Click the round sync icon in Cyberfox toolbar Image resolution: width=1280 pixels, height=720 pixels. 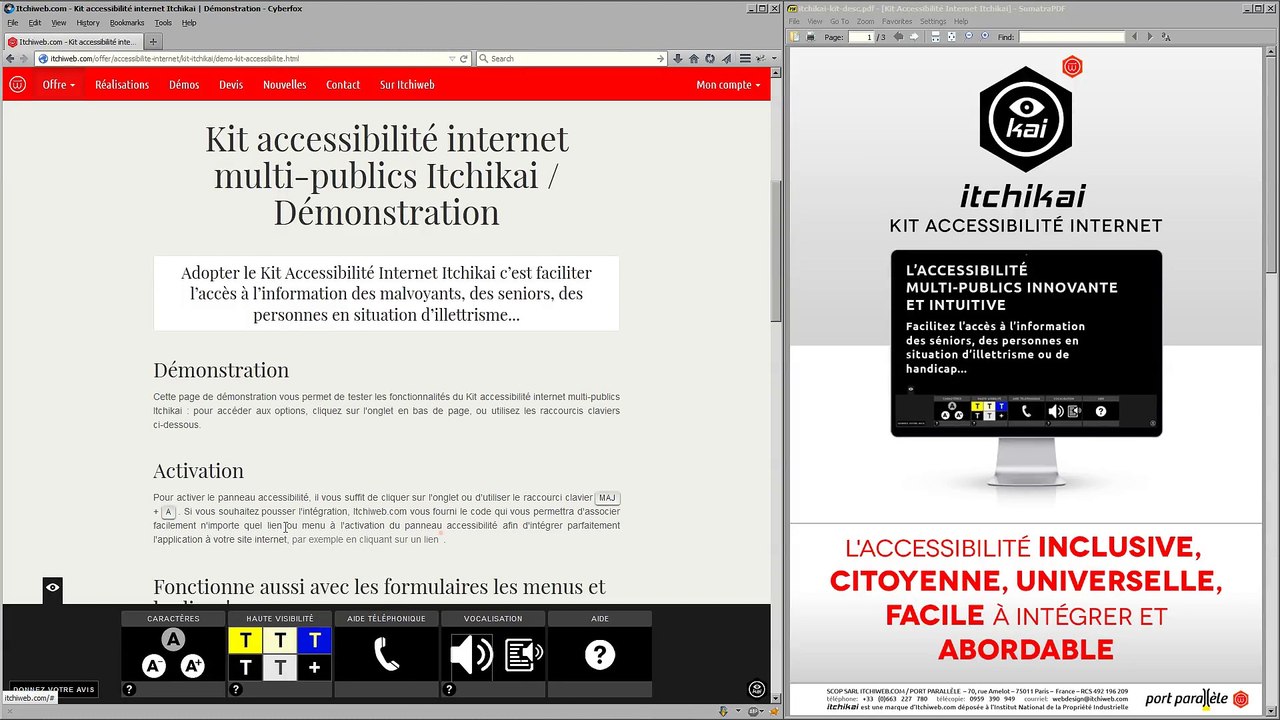click(x=710, y=59)
